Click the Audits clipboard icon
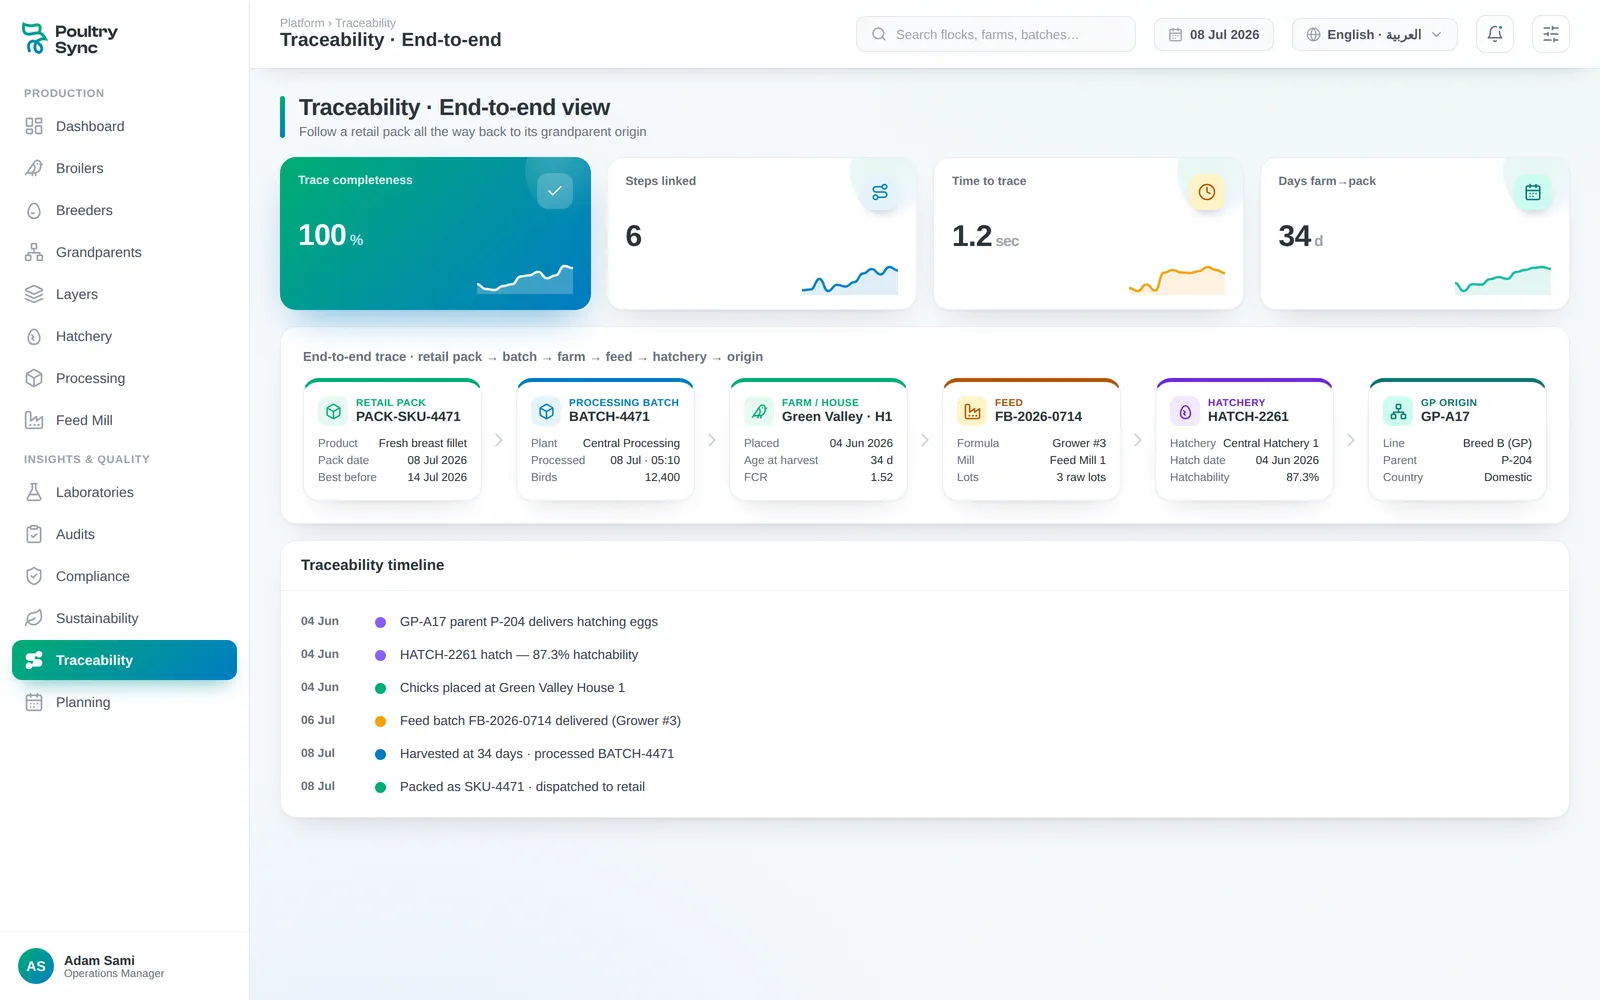The width and height of the screenshot is (1600, 1000). tap(34, 534)
